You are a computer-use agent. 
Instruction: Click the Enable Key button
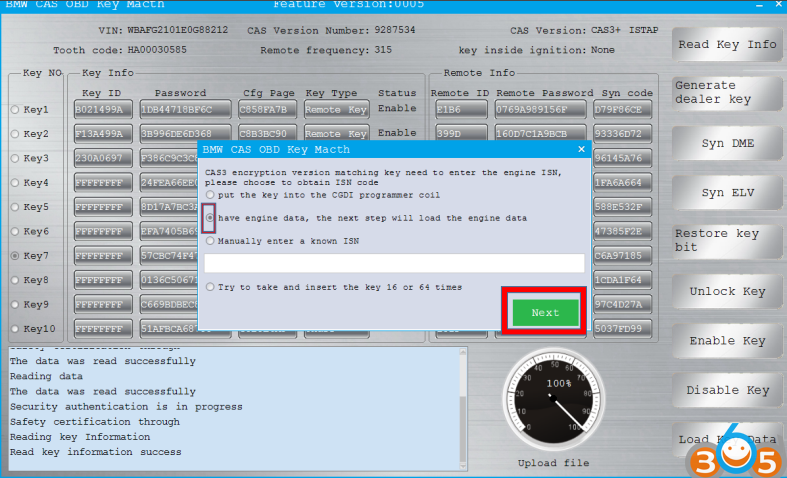[726, 341]
